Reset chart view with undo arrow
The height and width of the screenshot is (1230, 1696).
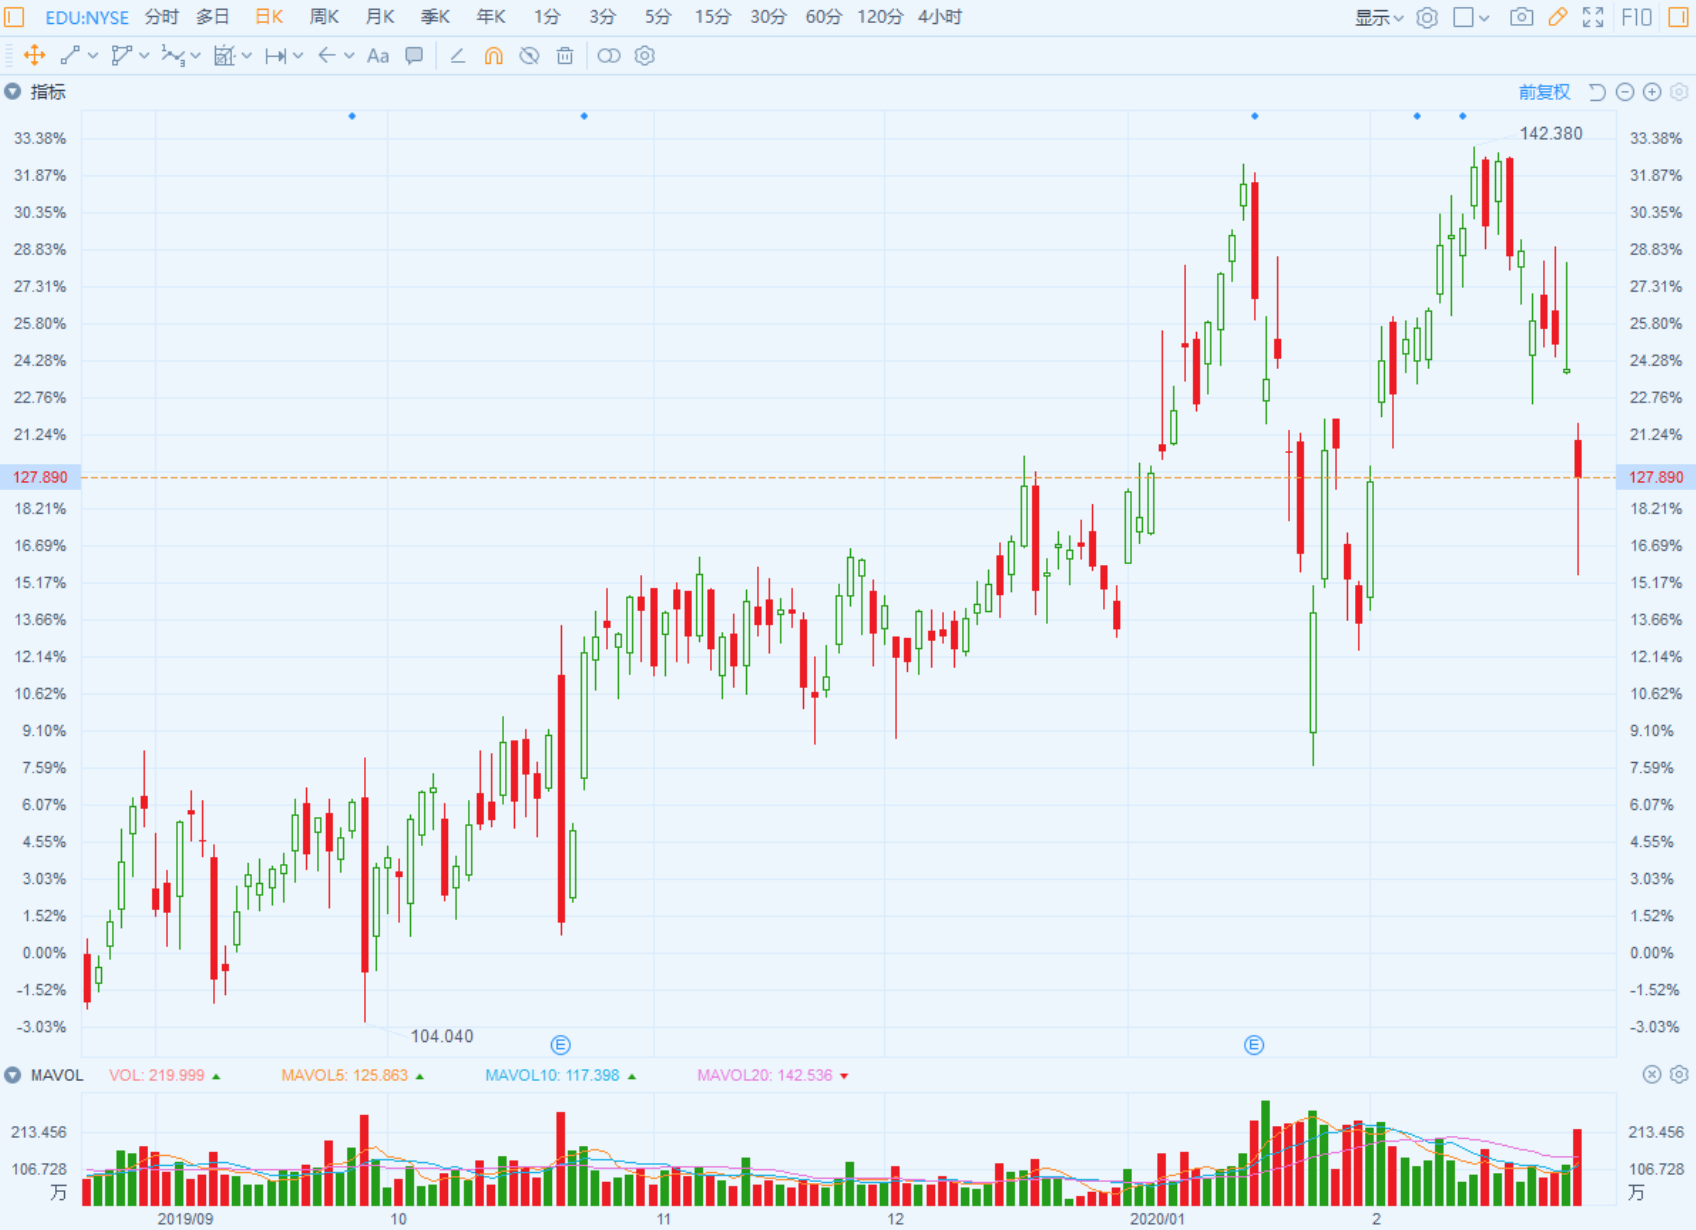pos(1597,92)
